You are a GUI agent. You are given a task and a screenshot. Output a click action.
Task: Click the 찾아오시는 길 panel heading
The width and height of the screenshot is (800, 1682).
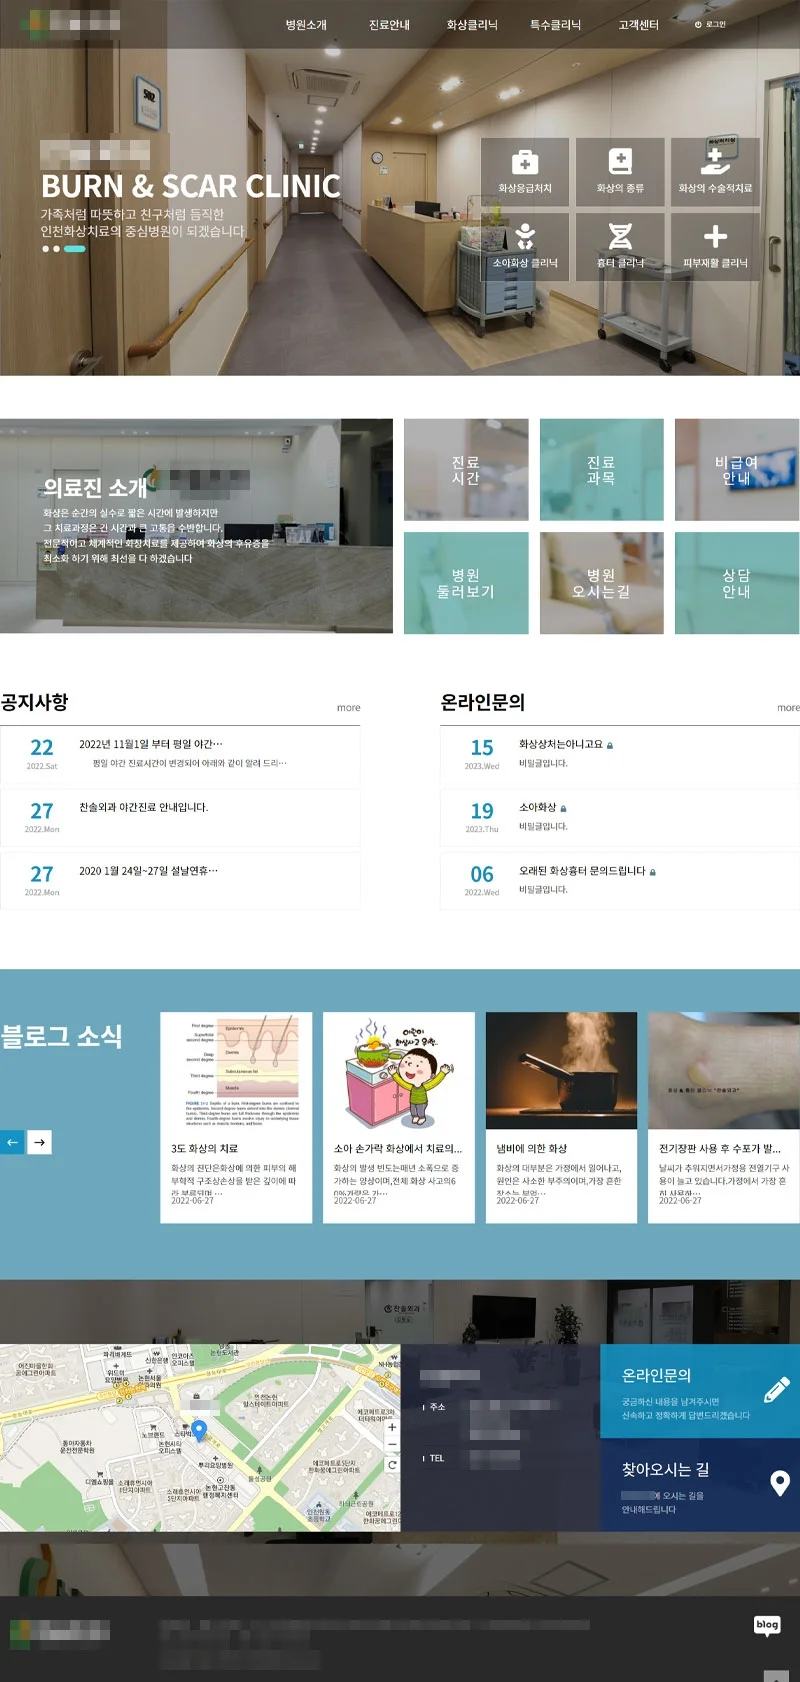(x=665, y=1469)
